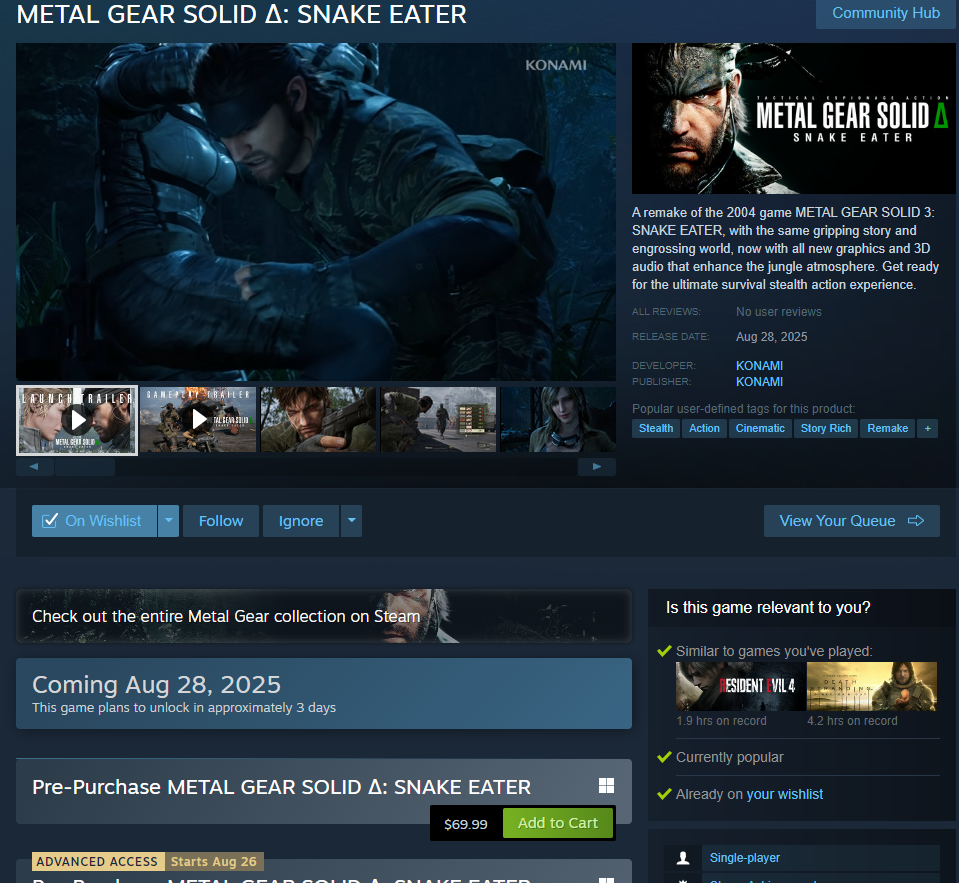Open the Community Hub
The image size is (959, 883).
886,13
